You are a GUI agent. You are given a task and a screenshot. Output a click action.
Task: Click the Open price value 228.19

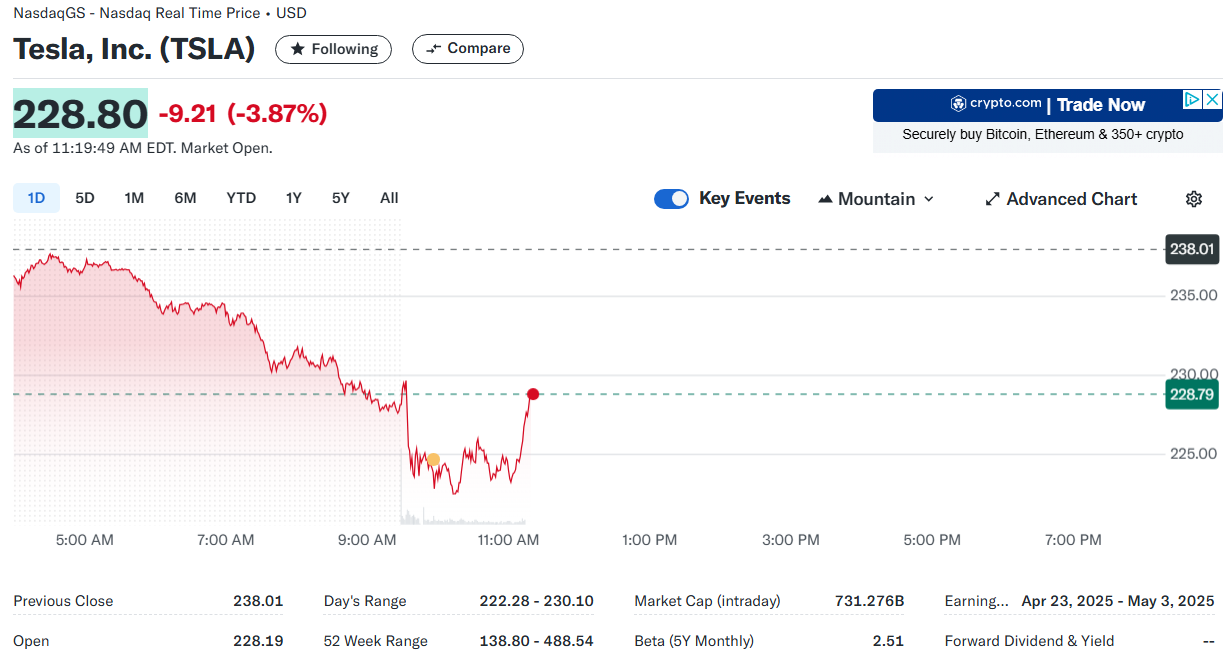coord(258,641)
